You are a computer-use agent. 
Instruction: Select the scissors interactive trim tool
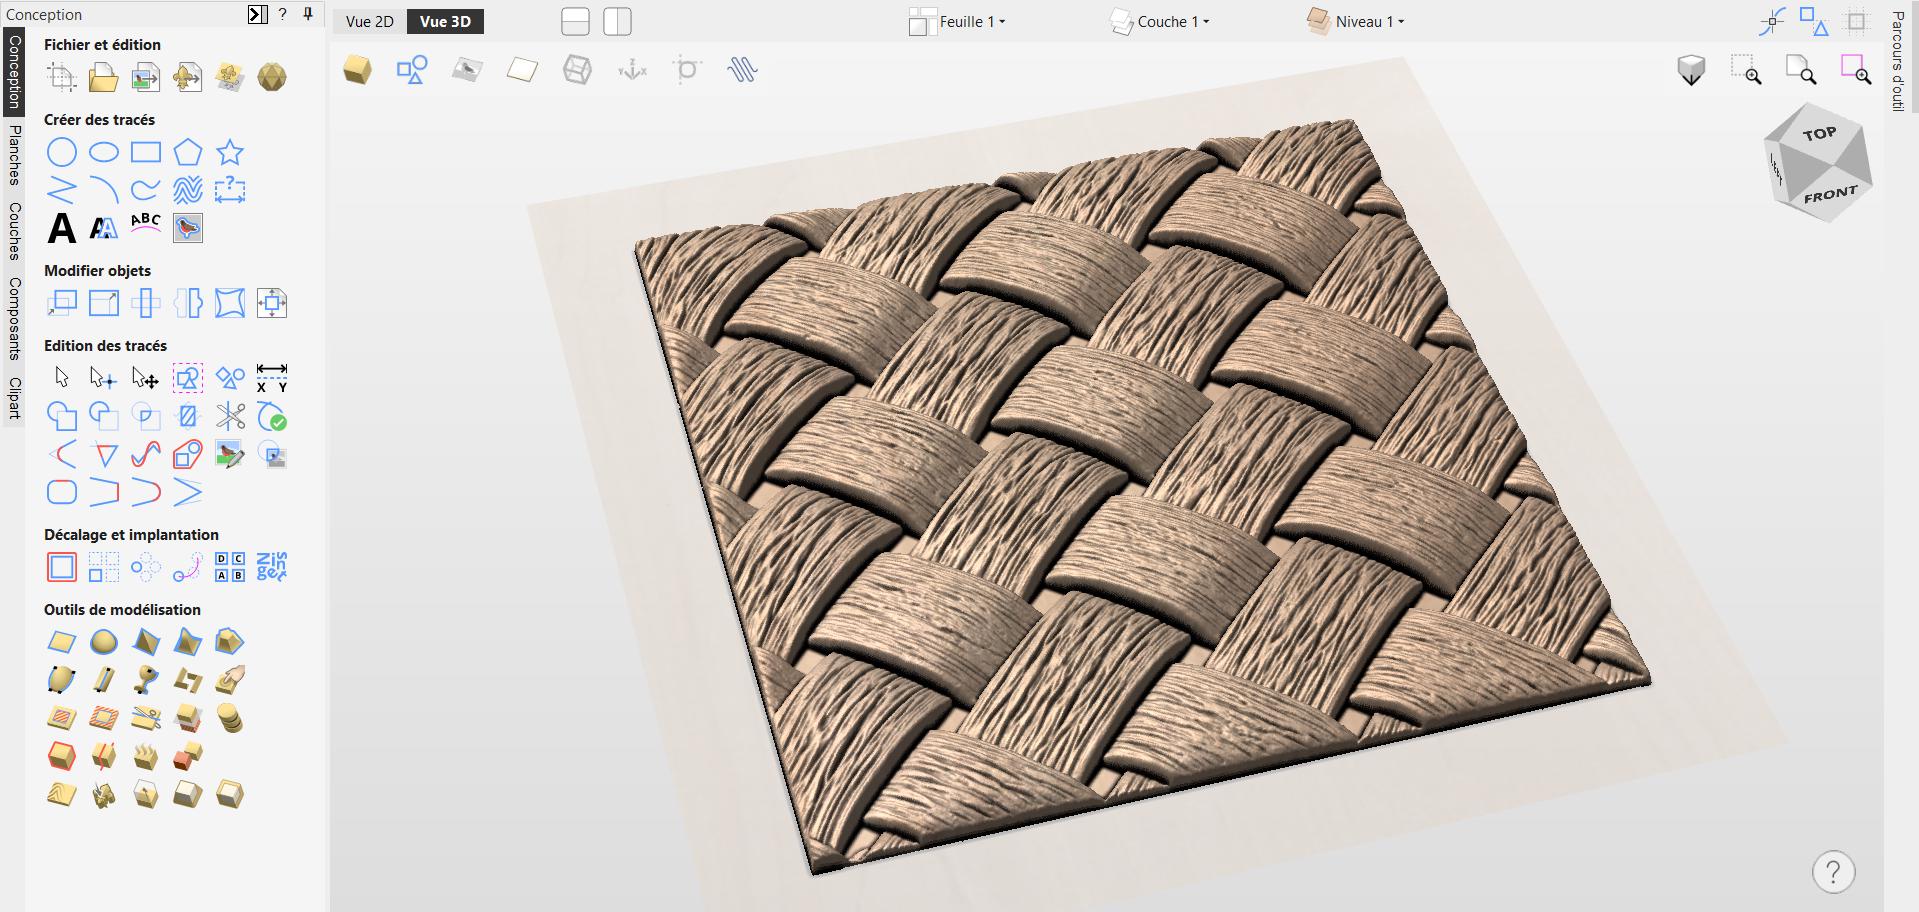click(230, 416)
